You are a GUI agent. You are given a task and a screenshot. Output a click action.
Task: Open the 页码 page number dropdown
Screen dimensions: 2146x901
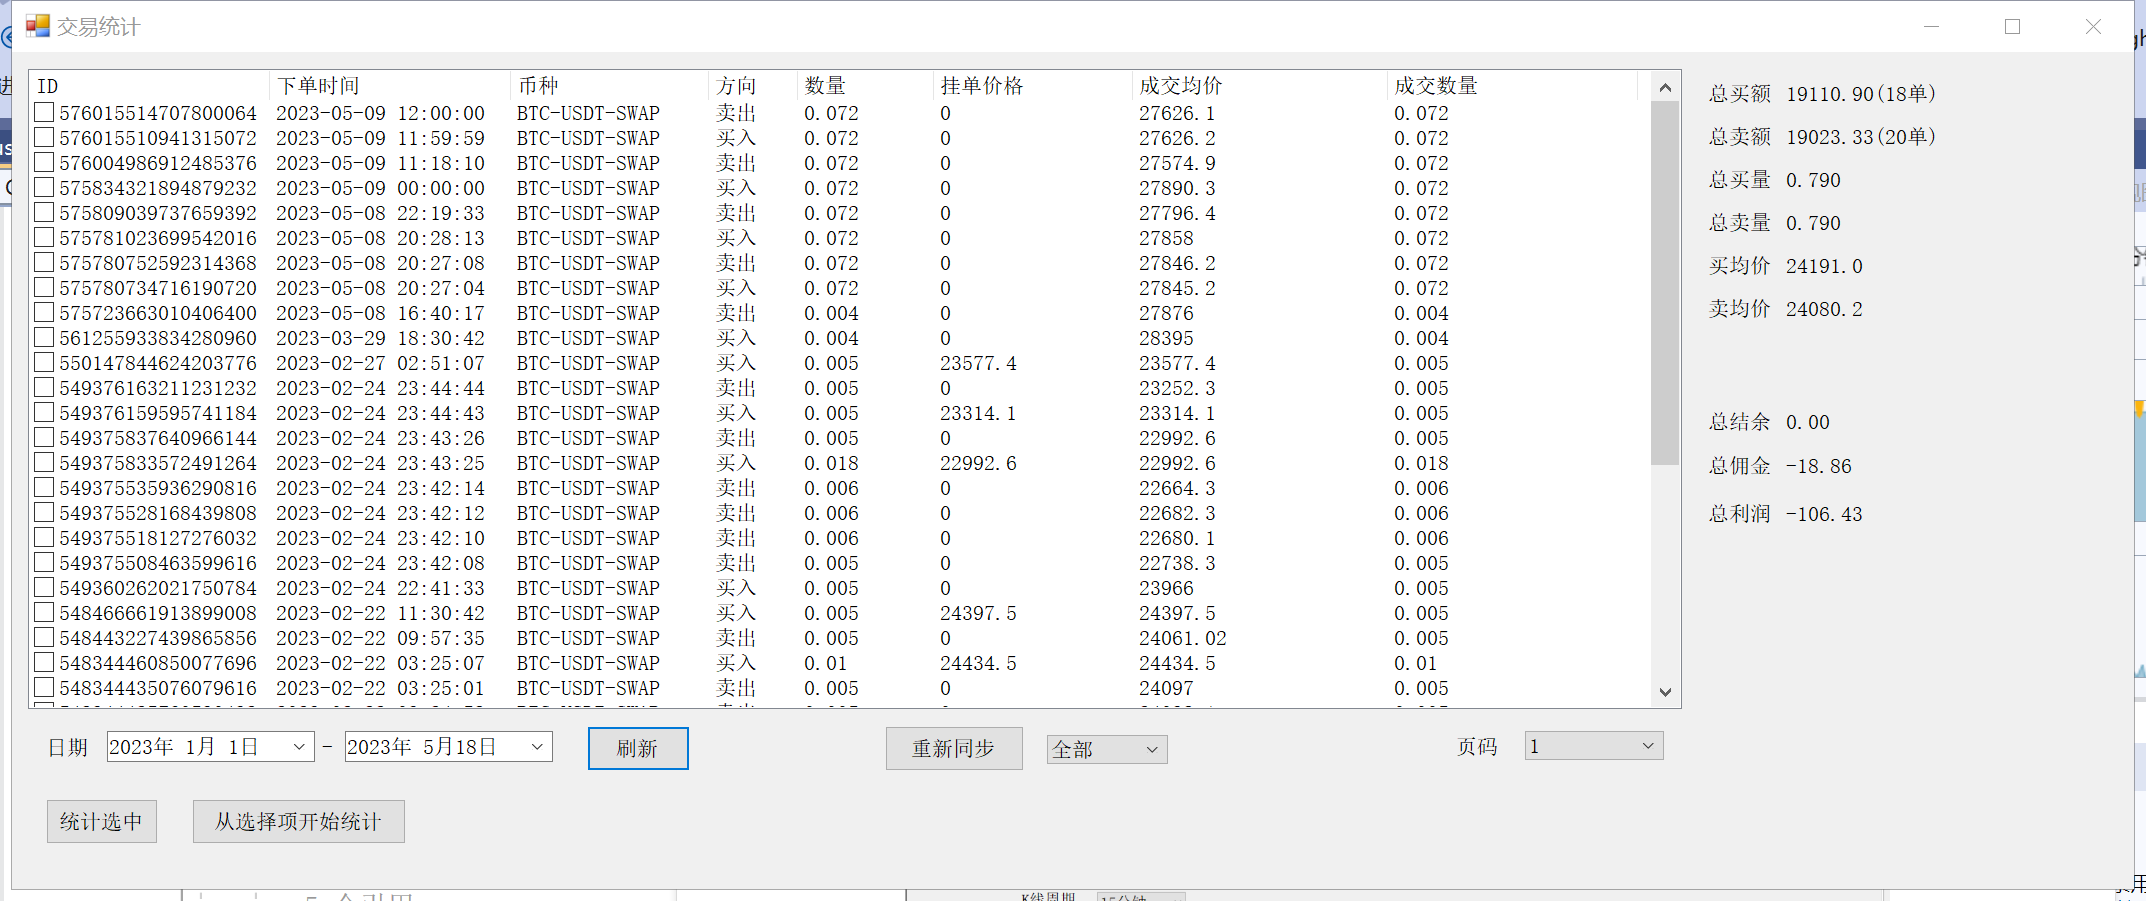(1593, 745)
